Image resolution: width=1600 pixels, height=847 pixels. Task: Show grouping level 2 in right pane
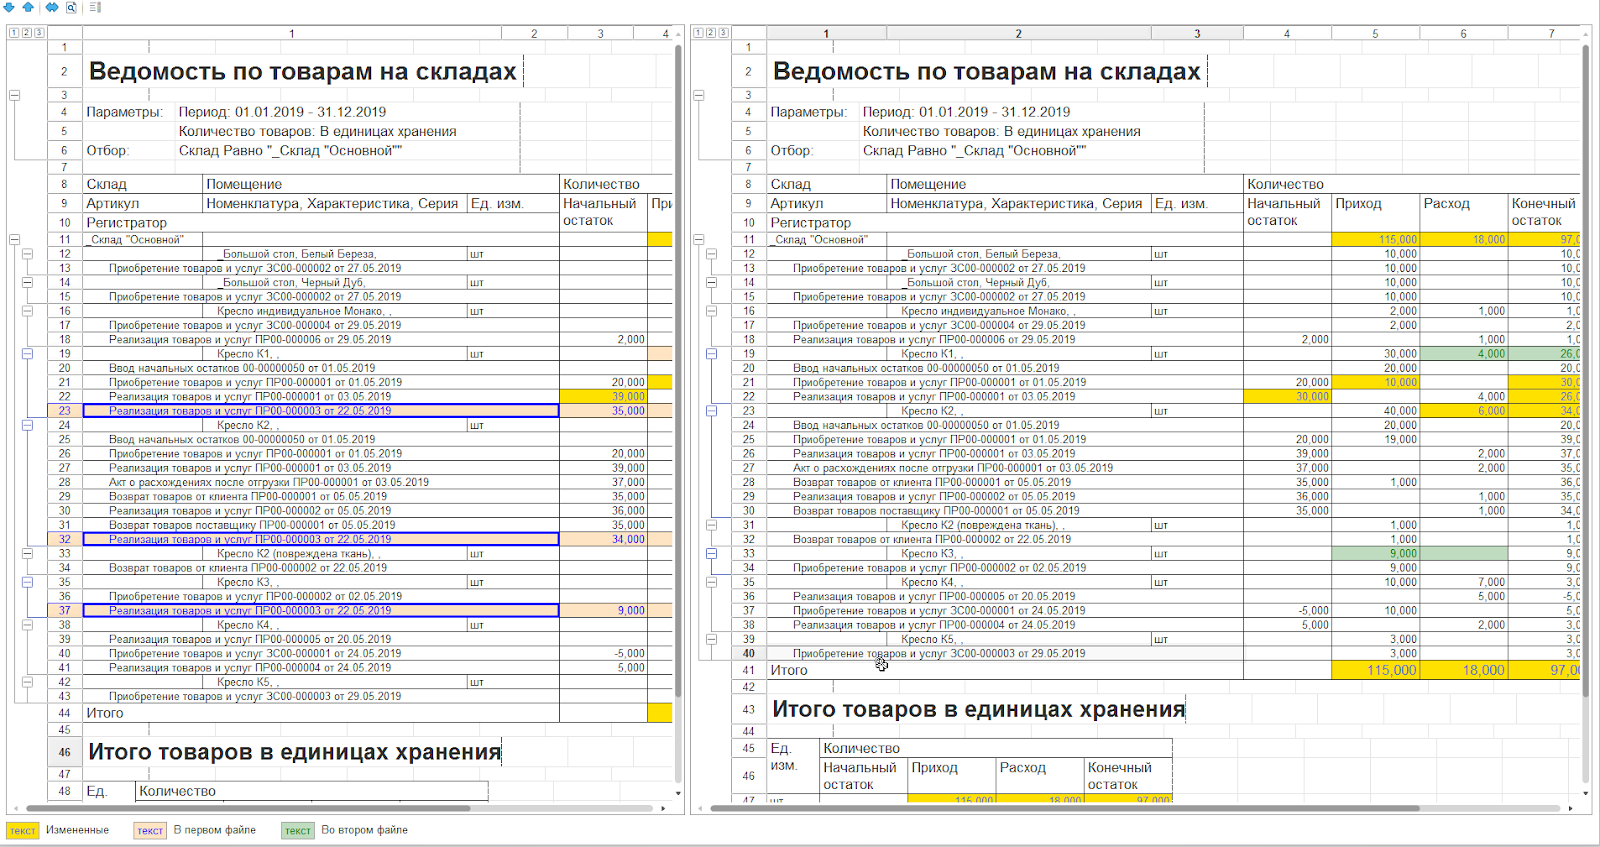[x=711, y=33]
